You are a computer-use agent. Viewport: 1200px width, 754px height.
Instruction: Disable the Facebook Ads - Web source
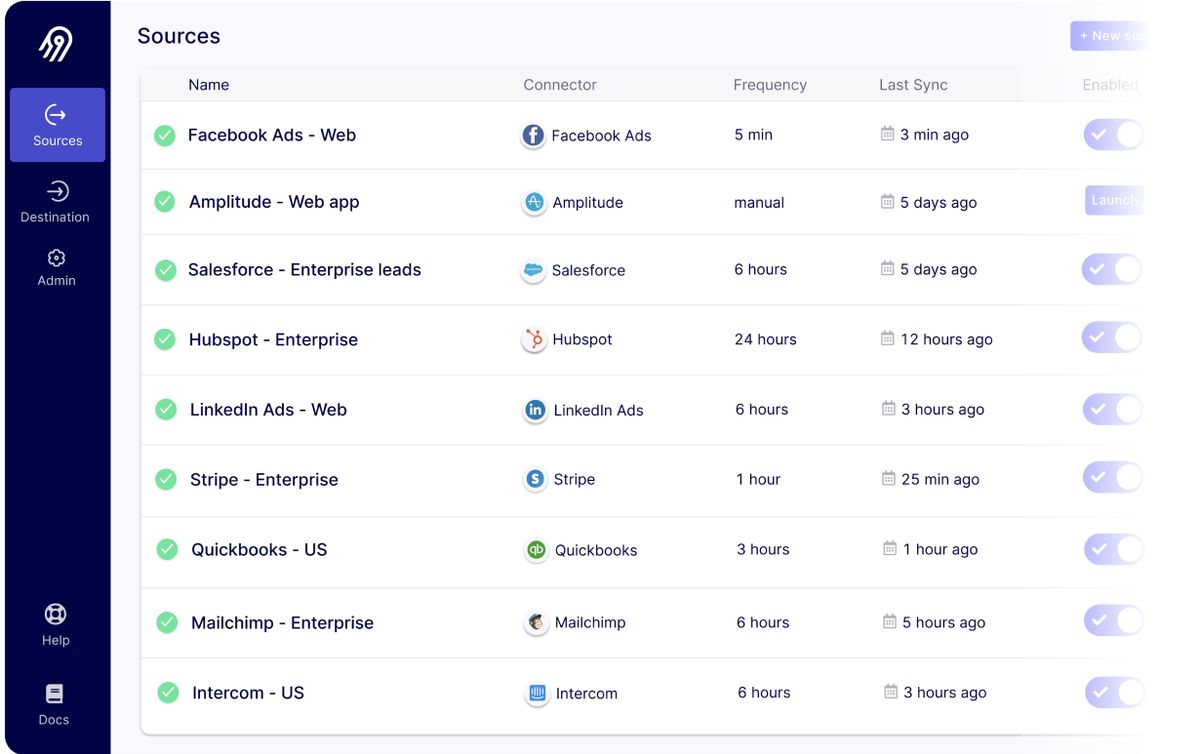tap(1112, 134)
